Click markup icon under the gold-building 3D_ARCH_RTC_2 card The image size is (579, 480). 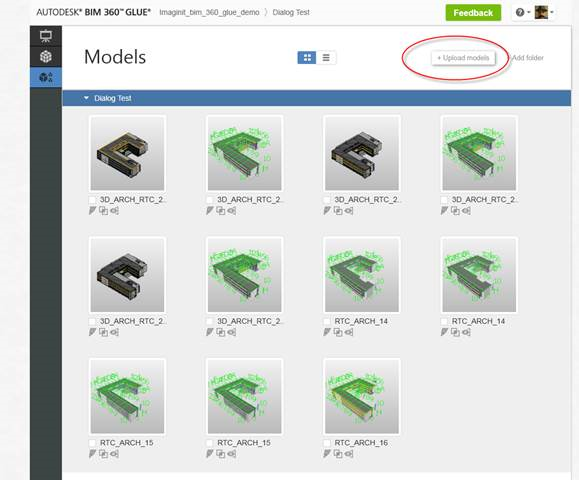93,211
